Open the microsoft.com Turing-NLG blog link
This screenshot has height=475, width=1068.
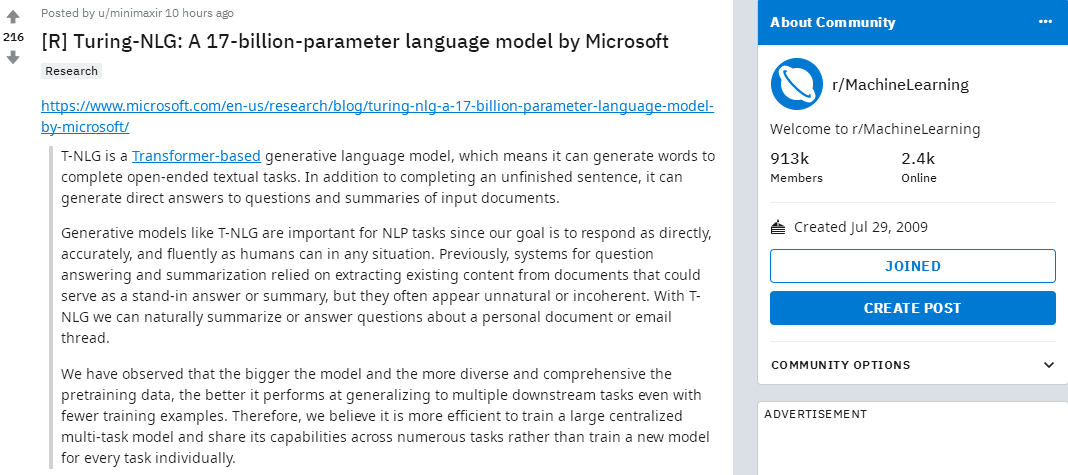[377, 106]
